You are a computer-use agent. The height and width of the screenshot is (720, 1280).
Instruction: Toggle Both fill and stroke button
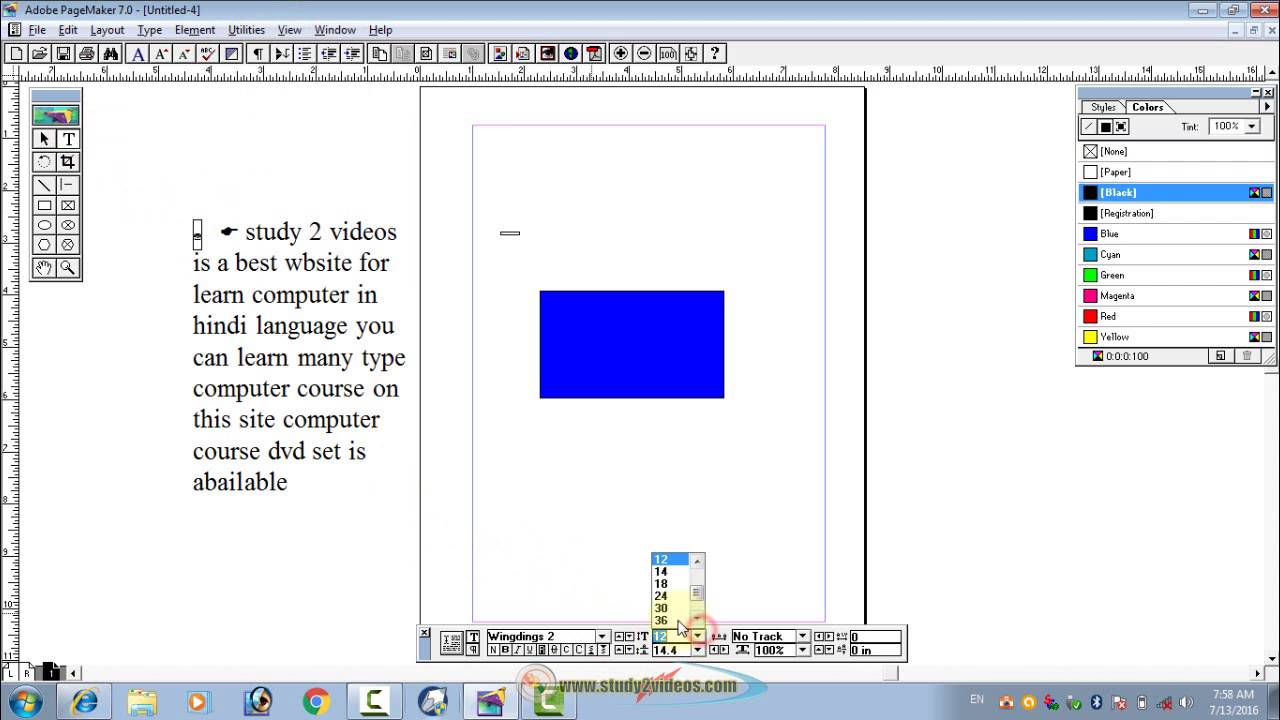(x=1121, y=127)
